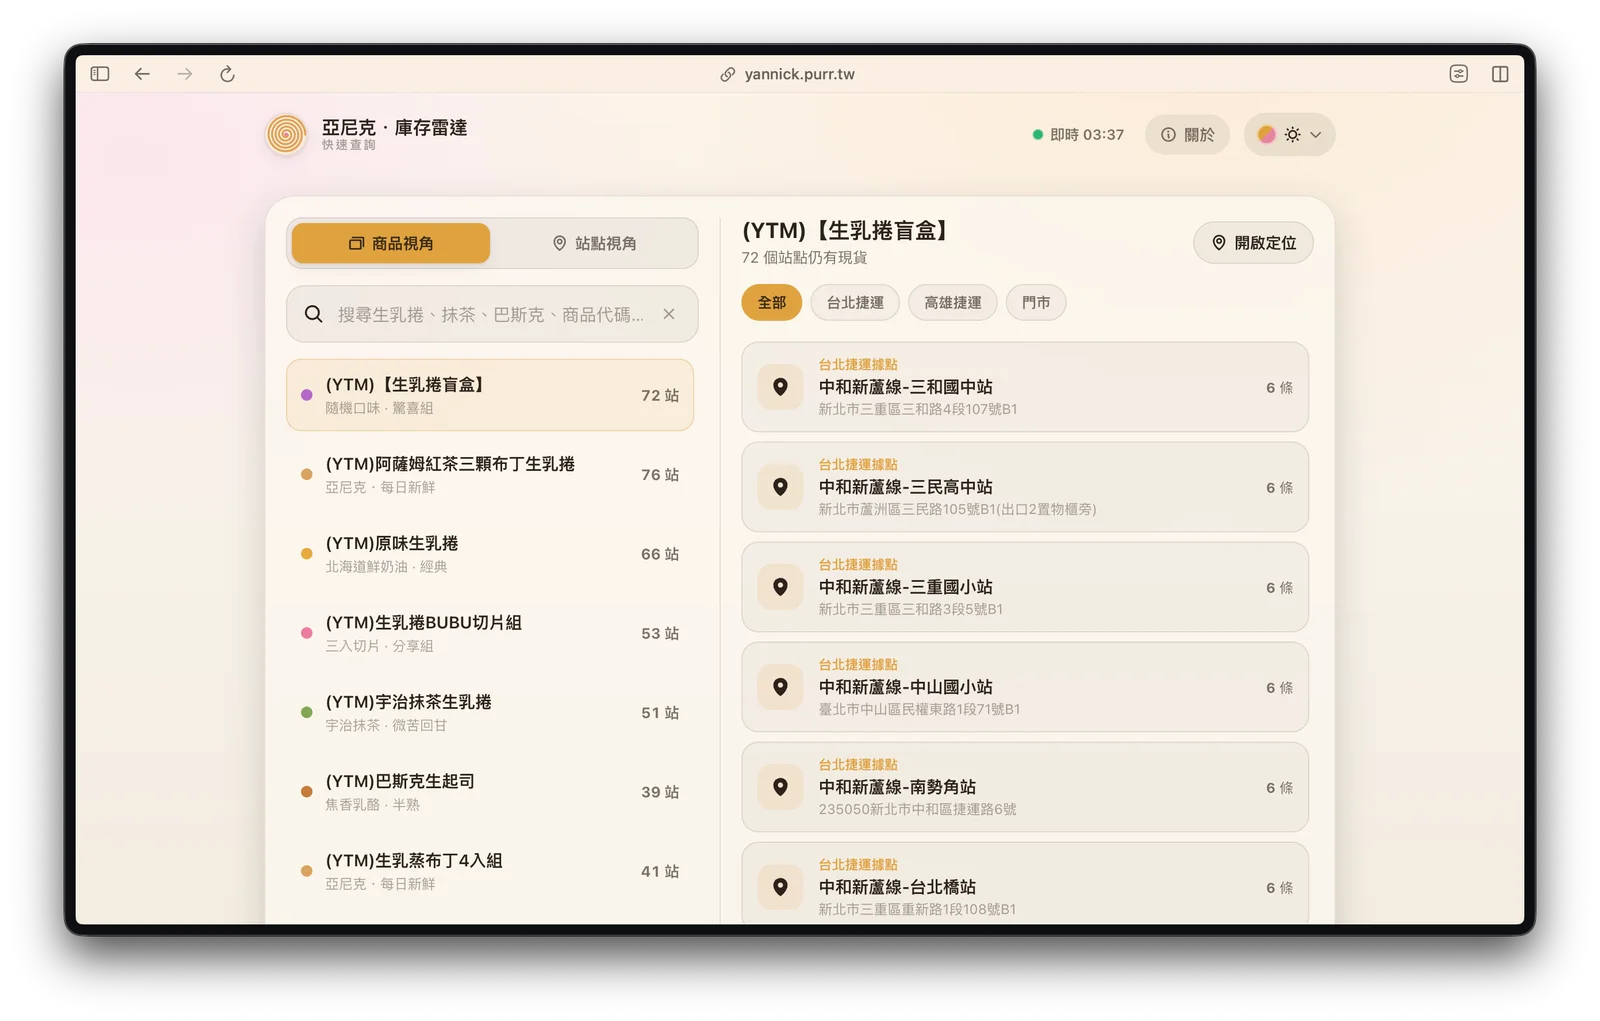Select the 全部 filter chip
The image size is (1600, 1021).
[x=771, y=302]
